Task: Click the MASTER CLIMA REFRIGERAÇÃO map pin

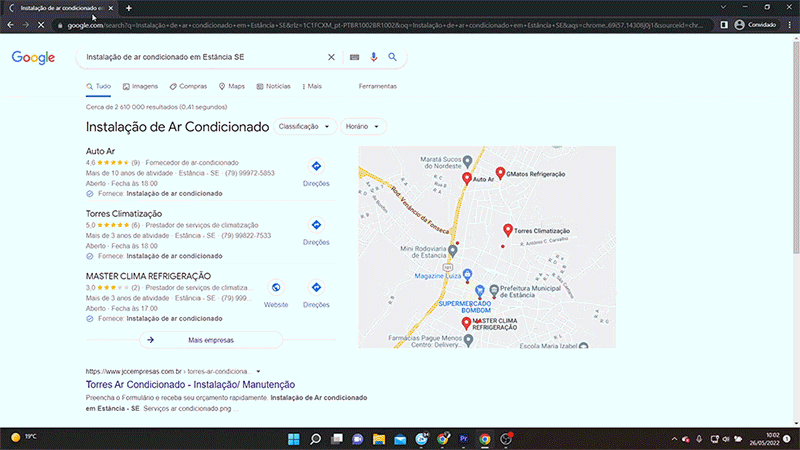Action: point(466,323)
